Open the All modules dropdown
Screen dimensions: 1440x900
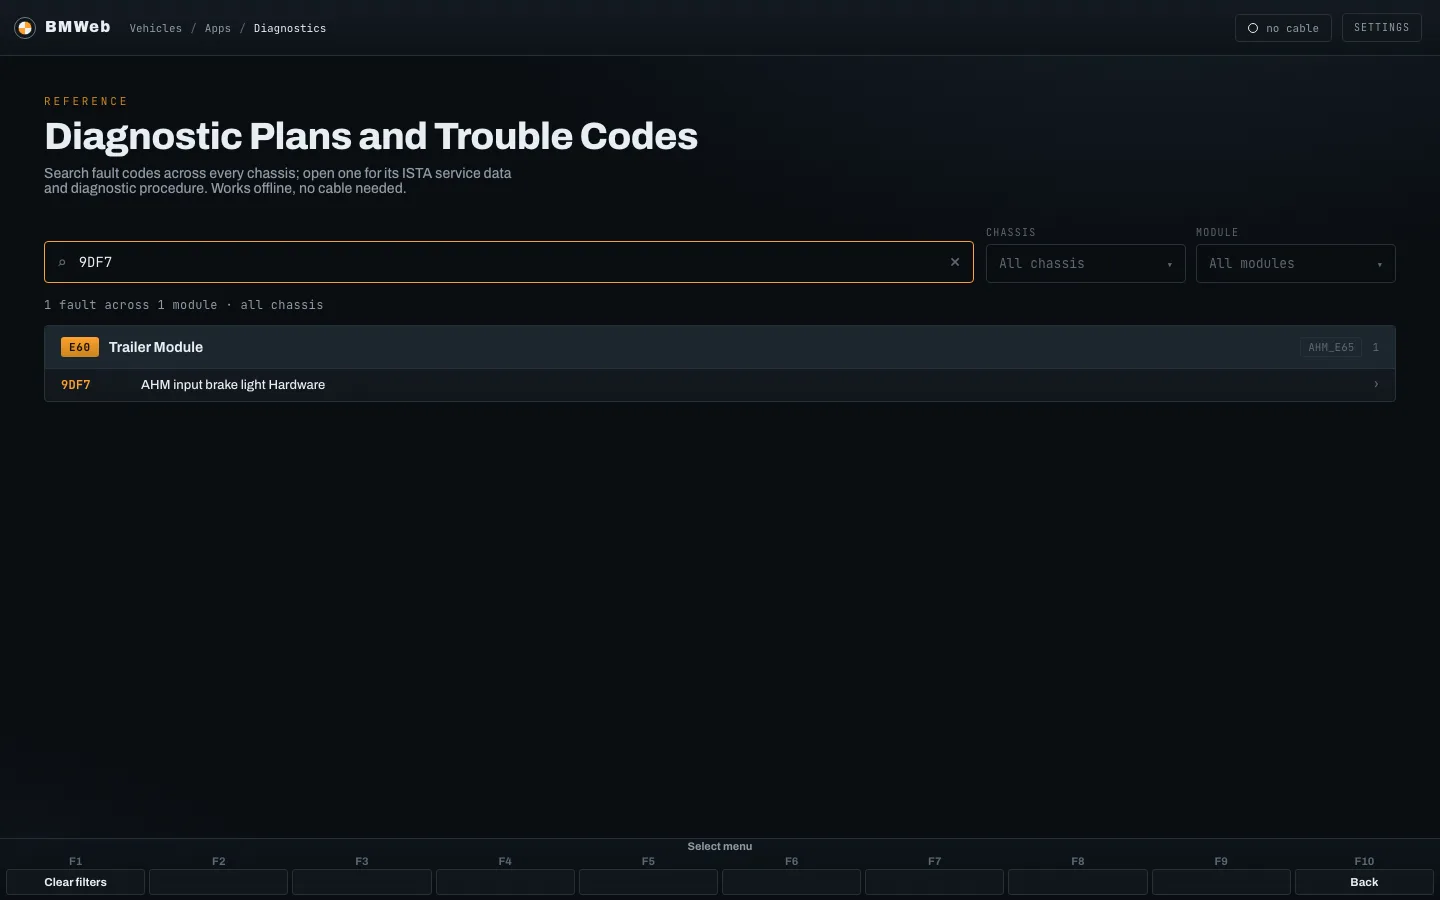point(1296,264)
